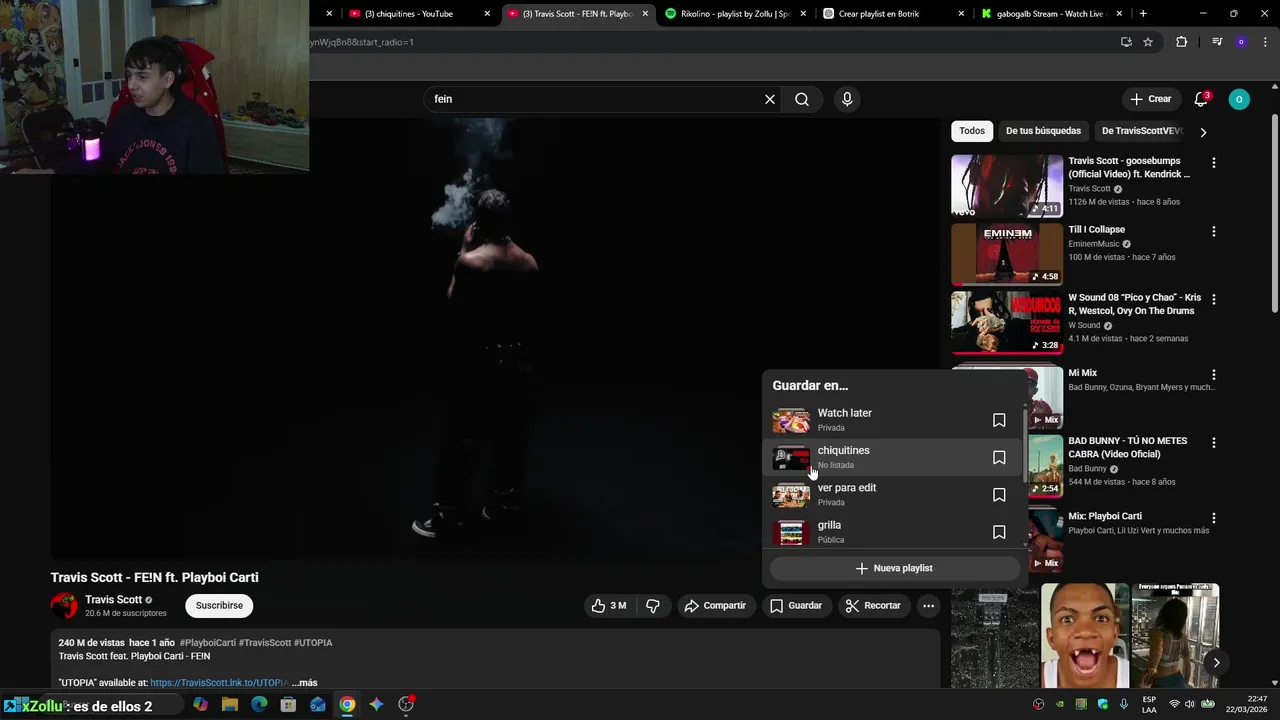Start voice search with the microphone icon
Screen dimensions: 1280x720
(847, 99)
